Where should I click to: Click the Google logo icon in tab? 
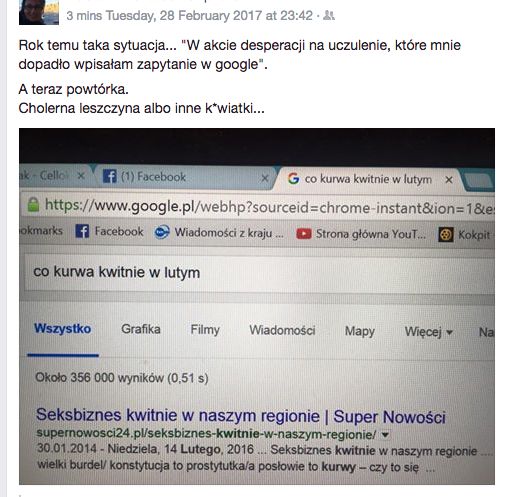293,178
